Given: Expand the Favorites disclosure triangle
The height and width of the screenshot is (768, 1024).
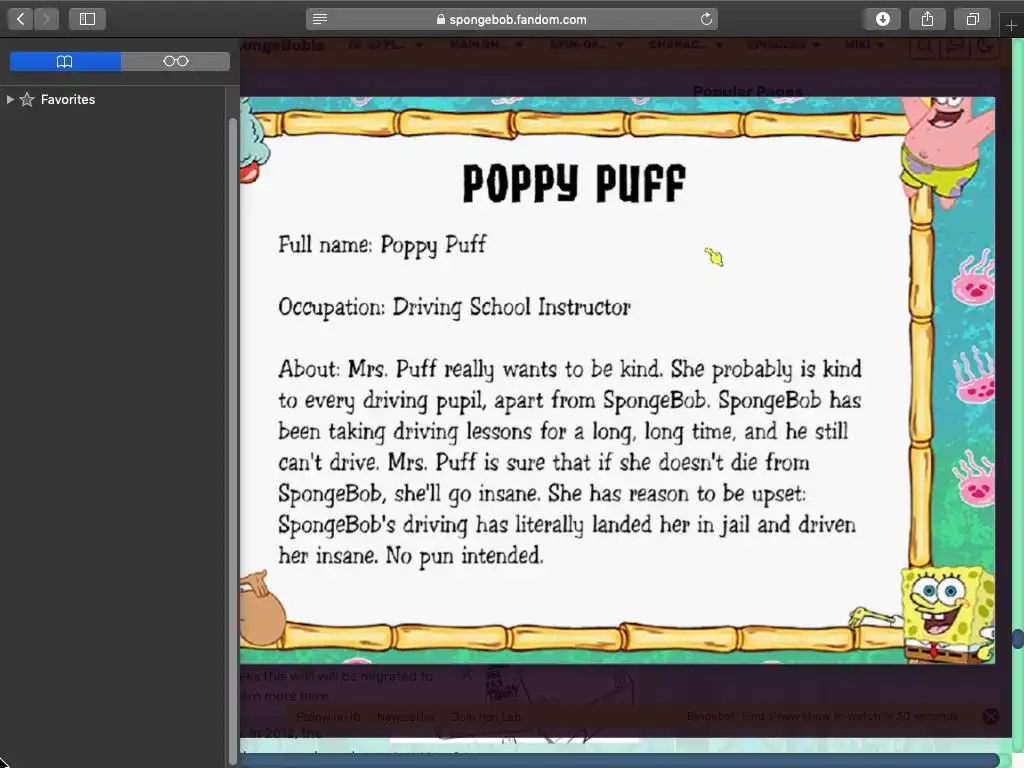Looking at the screenshot, I should click(10, 99).
